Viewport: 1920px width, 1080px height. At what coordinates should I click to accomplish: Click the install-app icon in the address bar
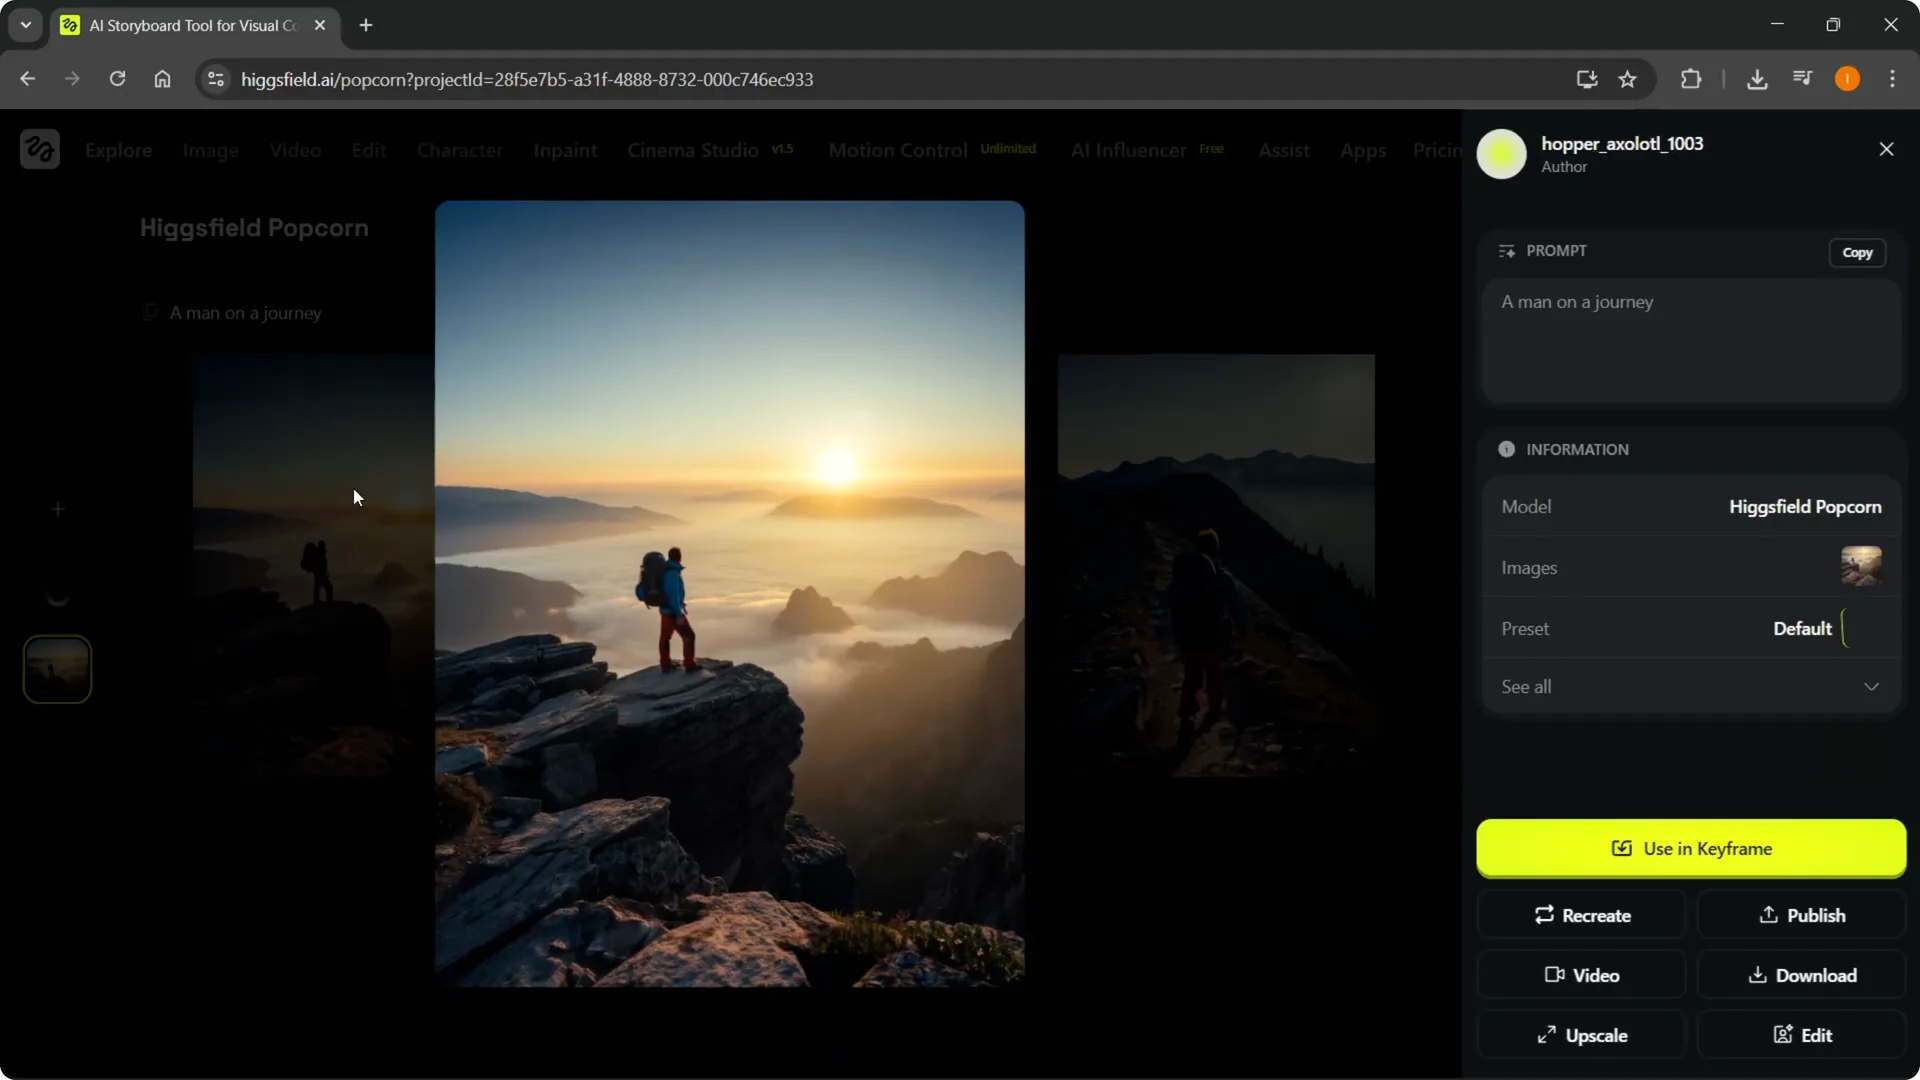pos(1587,79)
